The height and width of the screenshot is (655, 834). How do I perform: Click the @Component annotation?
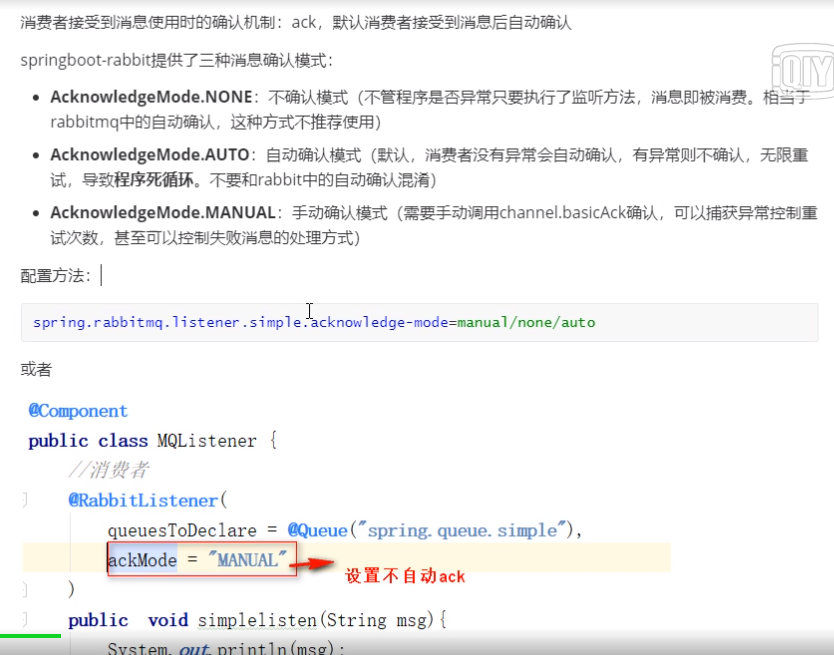[78, 411]
